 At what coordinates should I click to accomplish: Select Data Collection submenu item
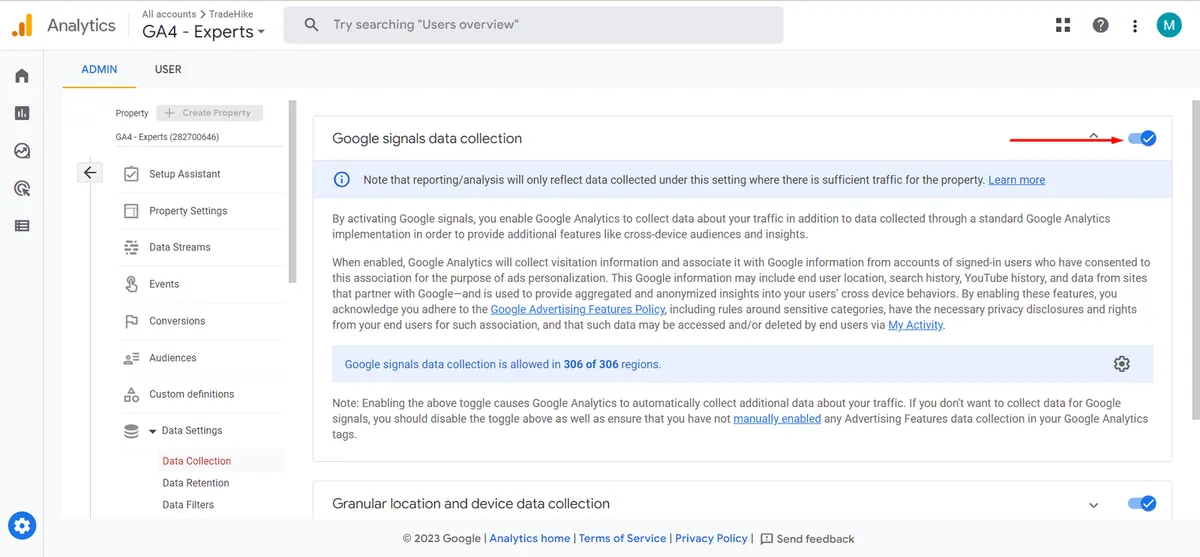[x=197, y=461]
